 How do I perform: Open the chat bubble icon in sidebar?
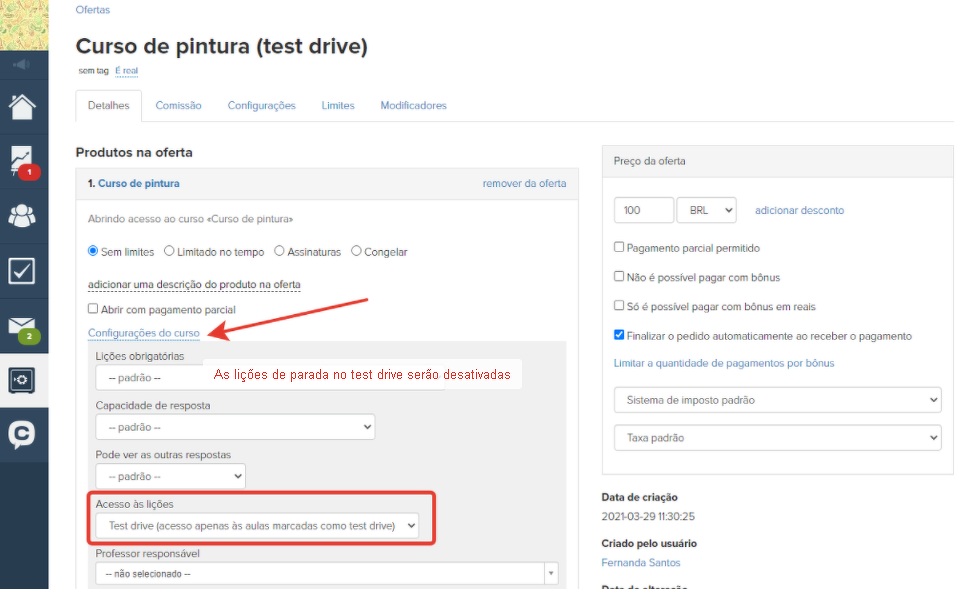tap(23, 435)
